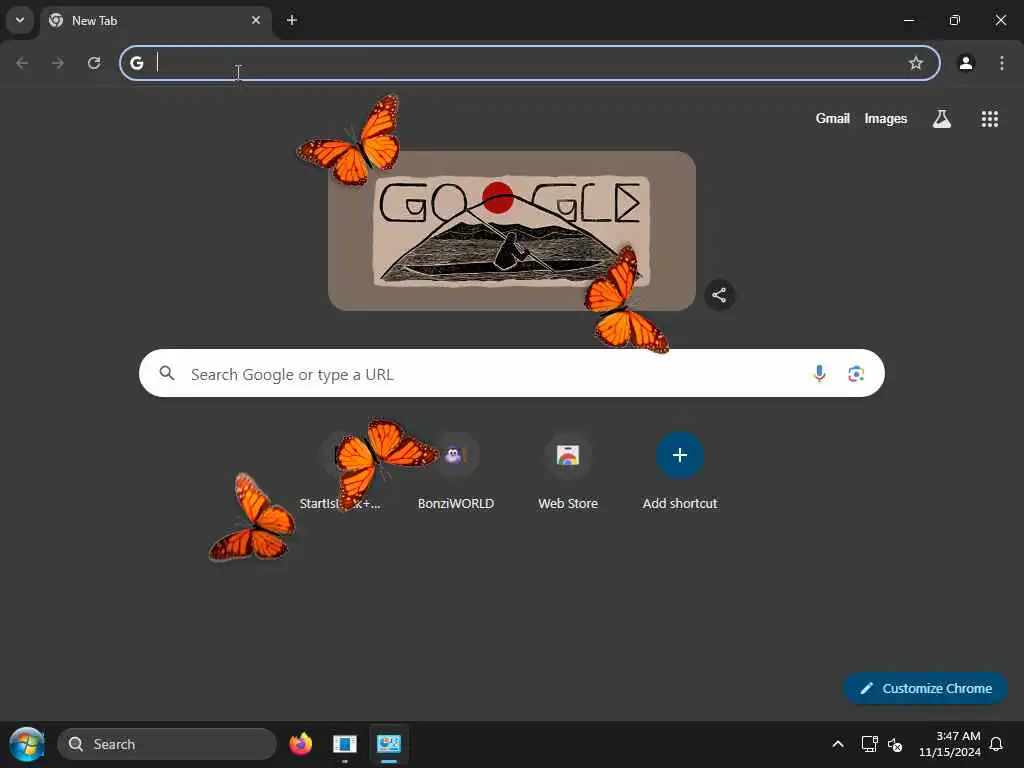1024x768 pixels.
Task: Open the notifications bell
Action: [996, 744]
